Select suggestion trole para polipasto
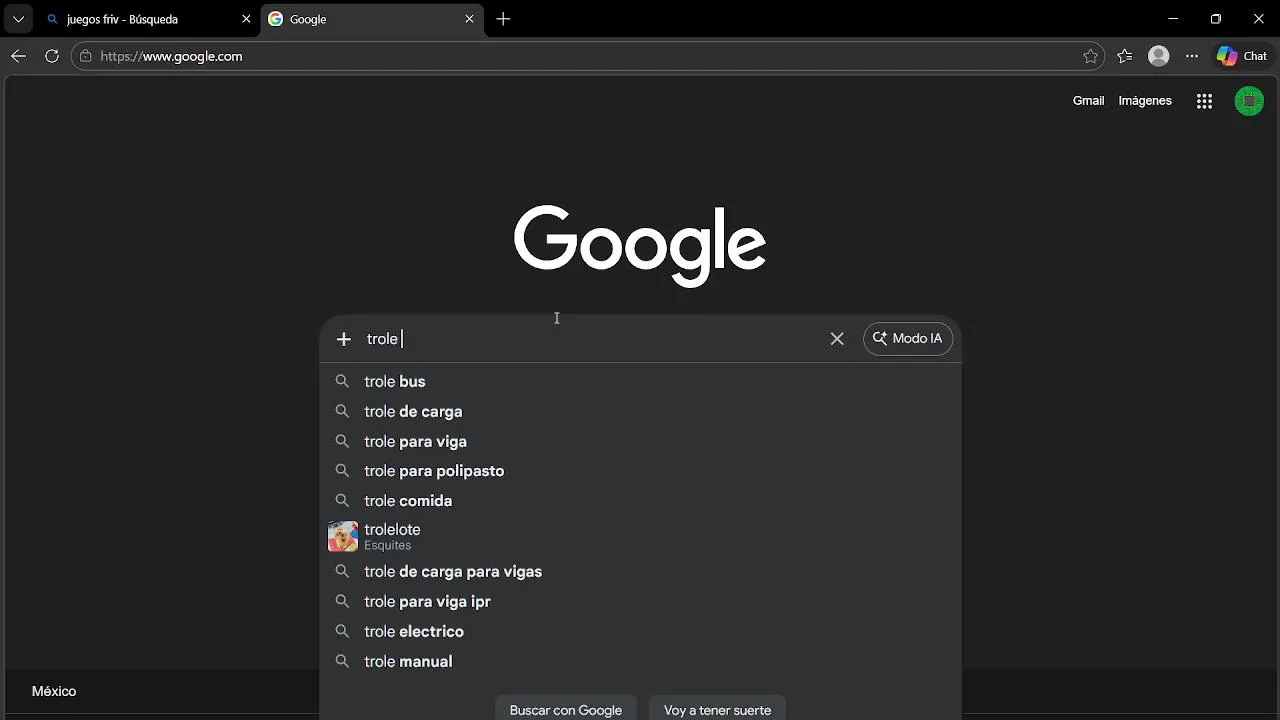The width and height of the screenshot is (1280, 720). pyautogui.click(x=640, y=471)
